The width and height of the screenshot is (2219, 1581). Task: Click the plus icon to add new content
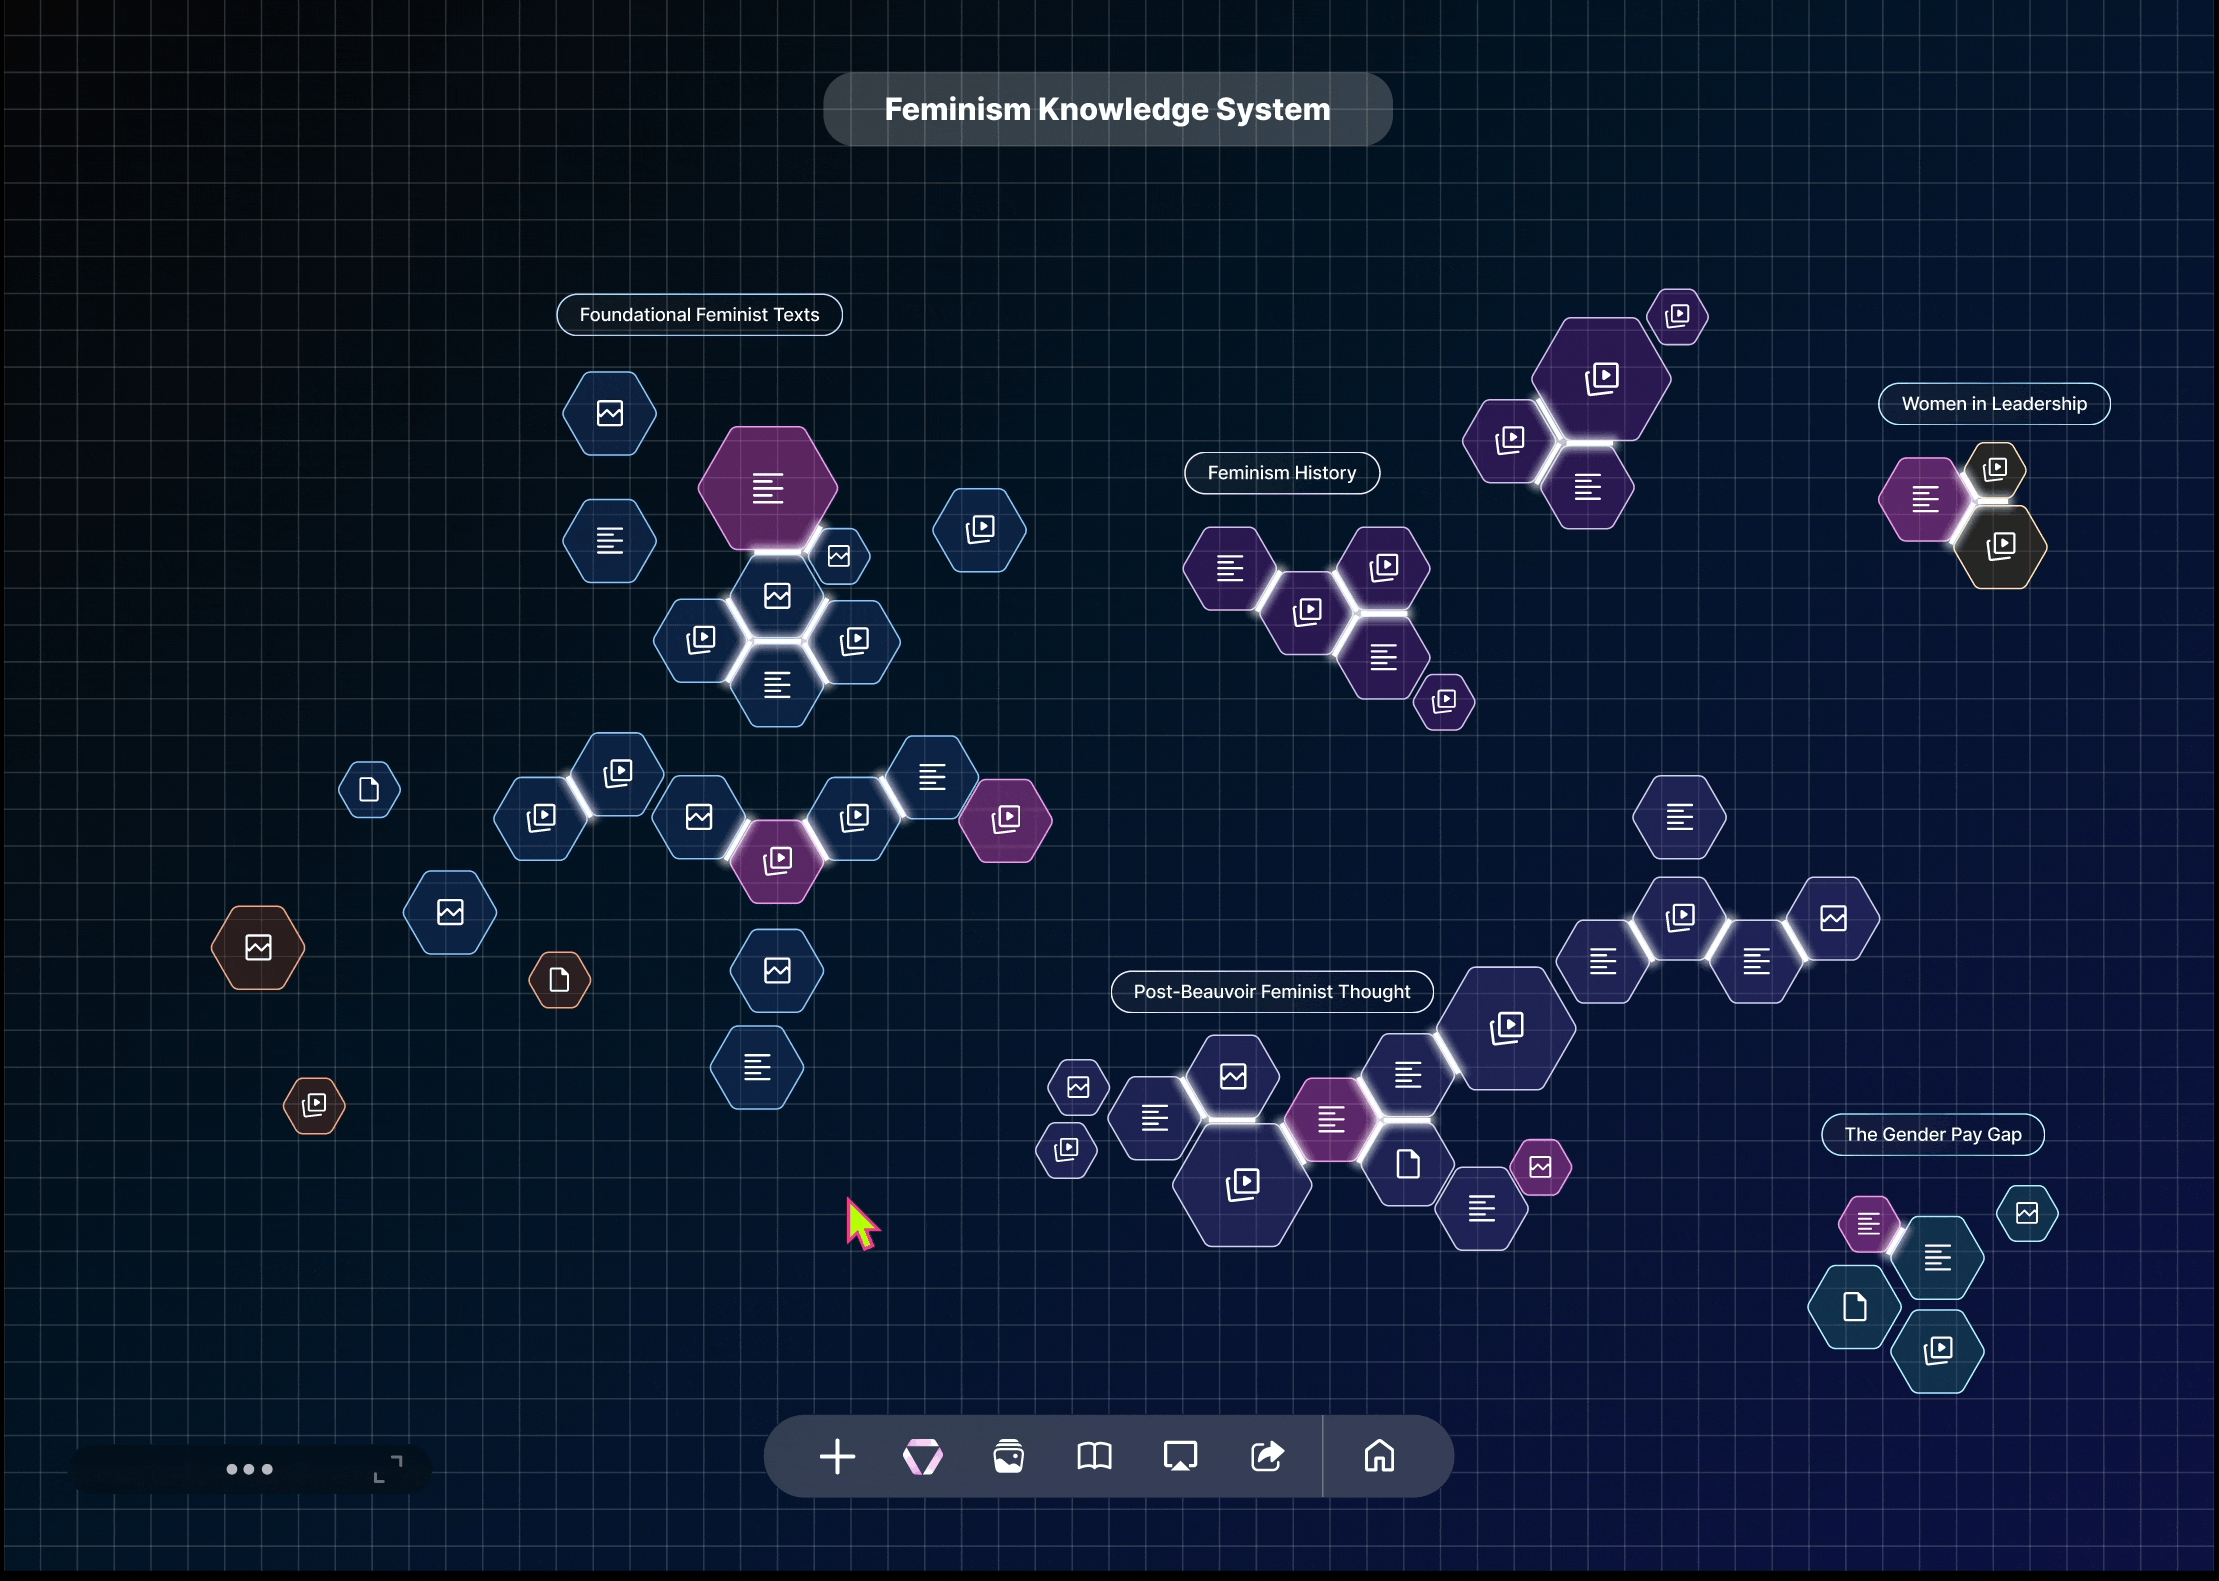(836, 1457)
